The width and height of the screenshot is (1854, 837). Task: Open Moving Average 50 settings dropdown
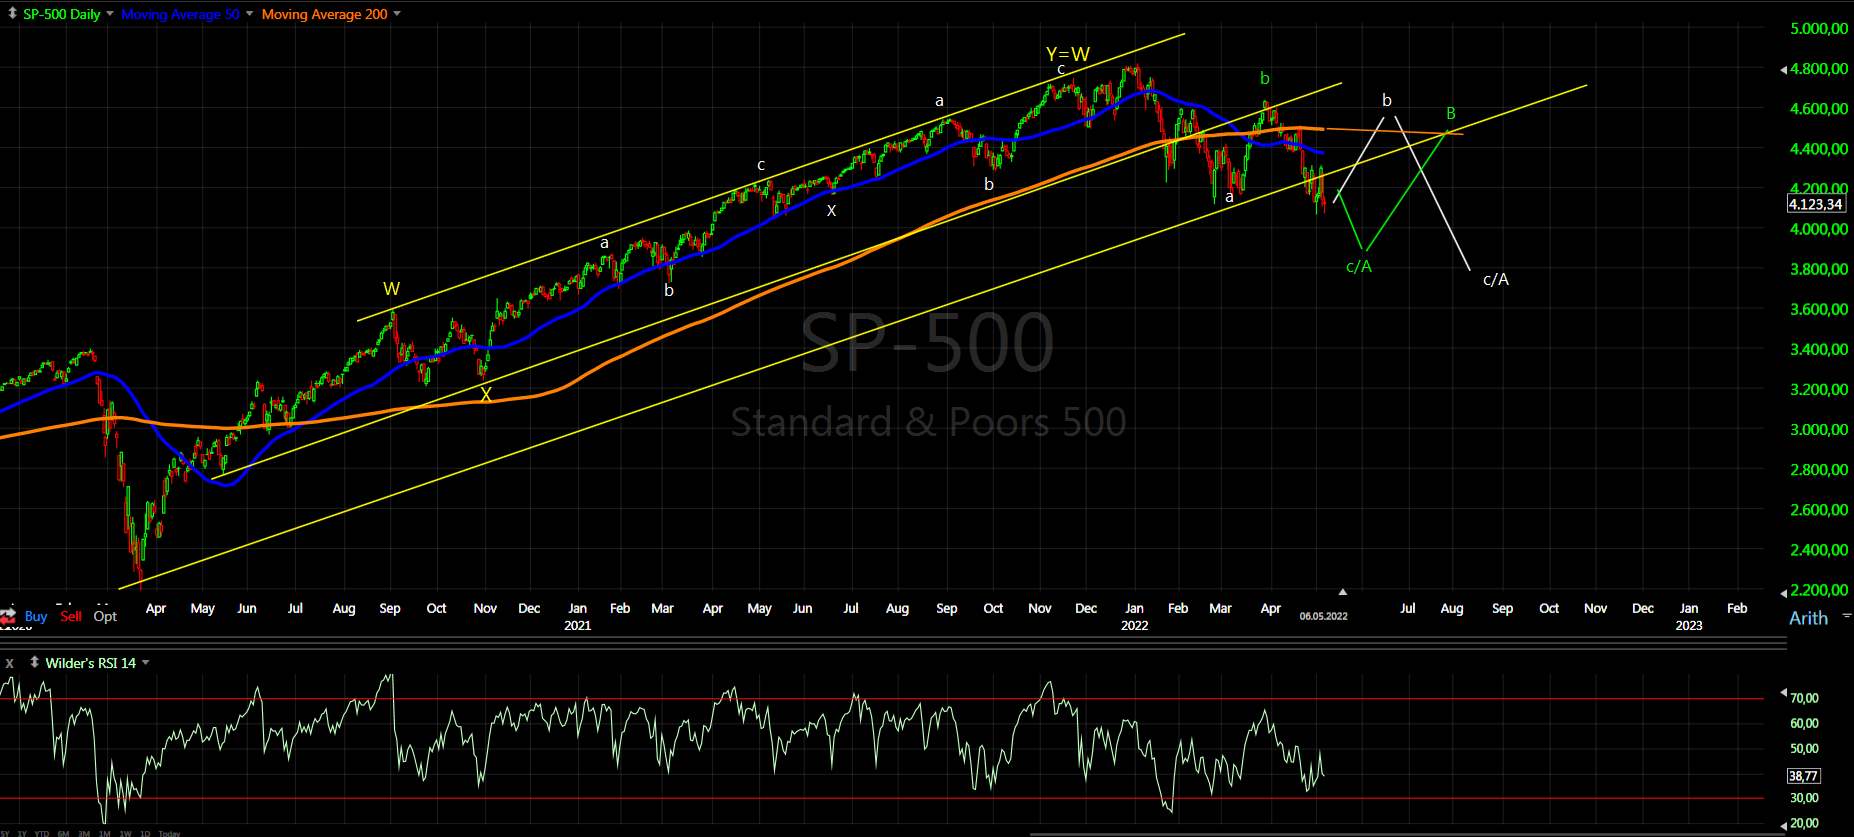(250, 14)
